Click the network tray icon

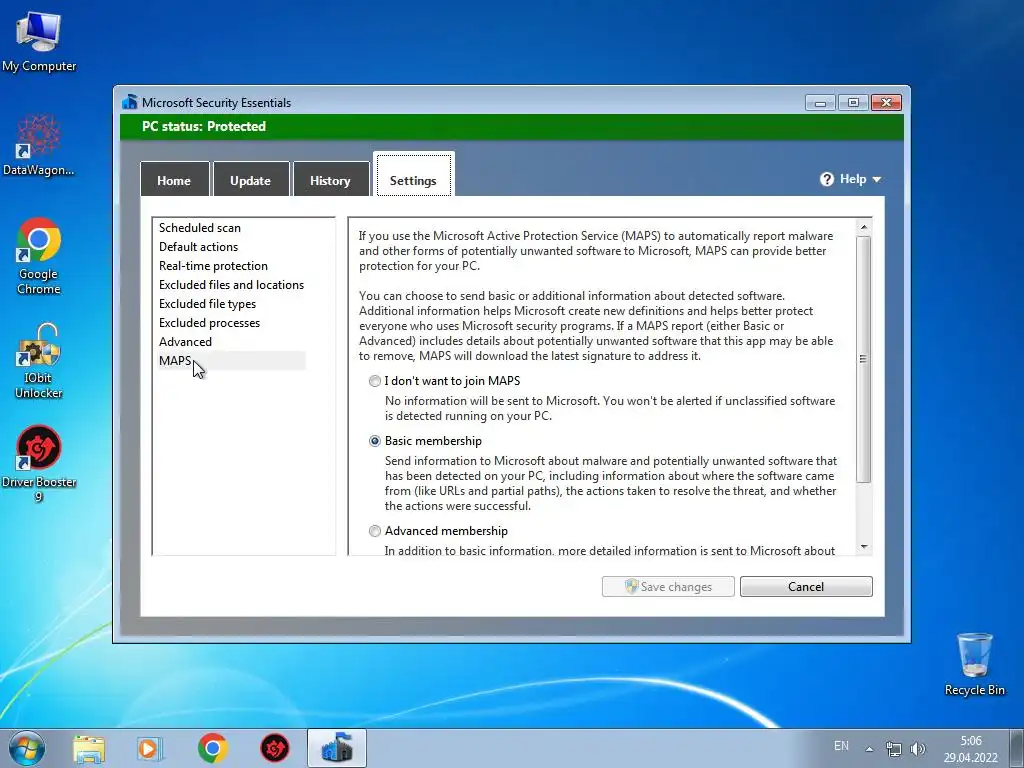tap(893, 748)
